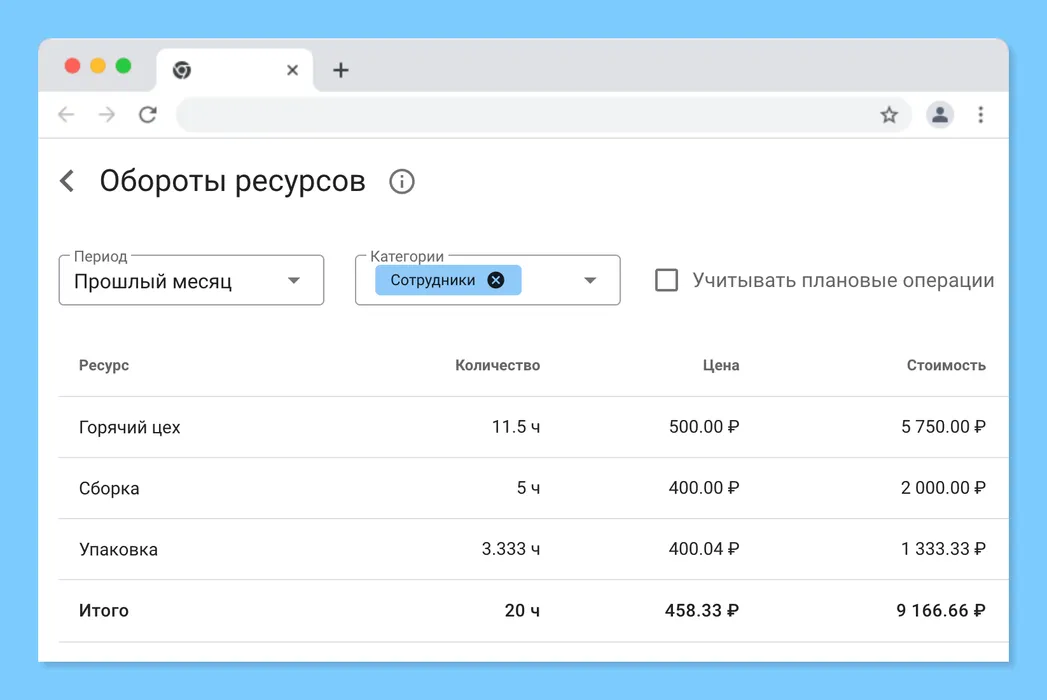
Task: Select the Сборка resource row
Action: [533, 488]
